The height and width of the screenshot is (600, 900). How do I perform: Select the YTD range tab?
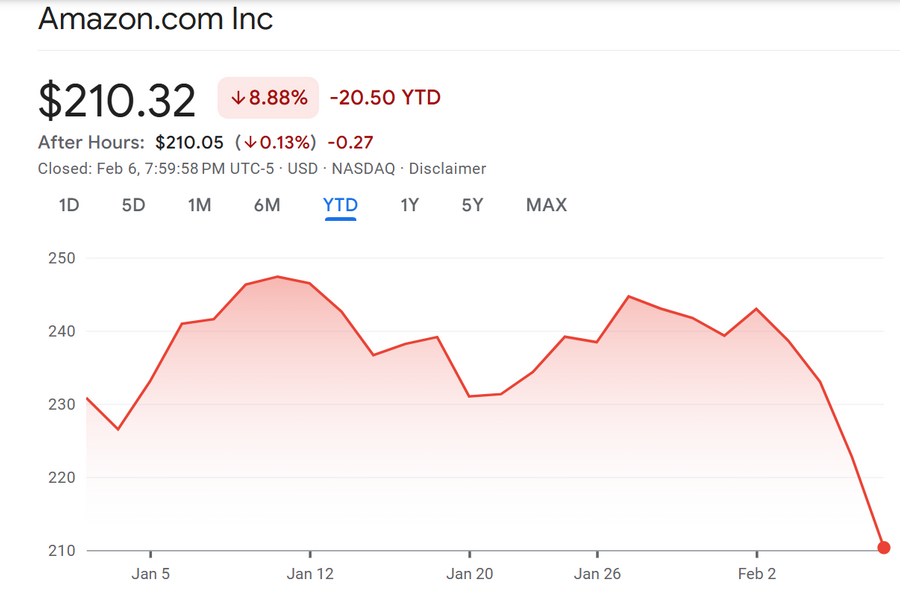(340, 205)
